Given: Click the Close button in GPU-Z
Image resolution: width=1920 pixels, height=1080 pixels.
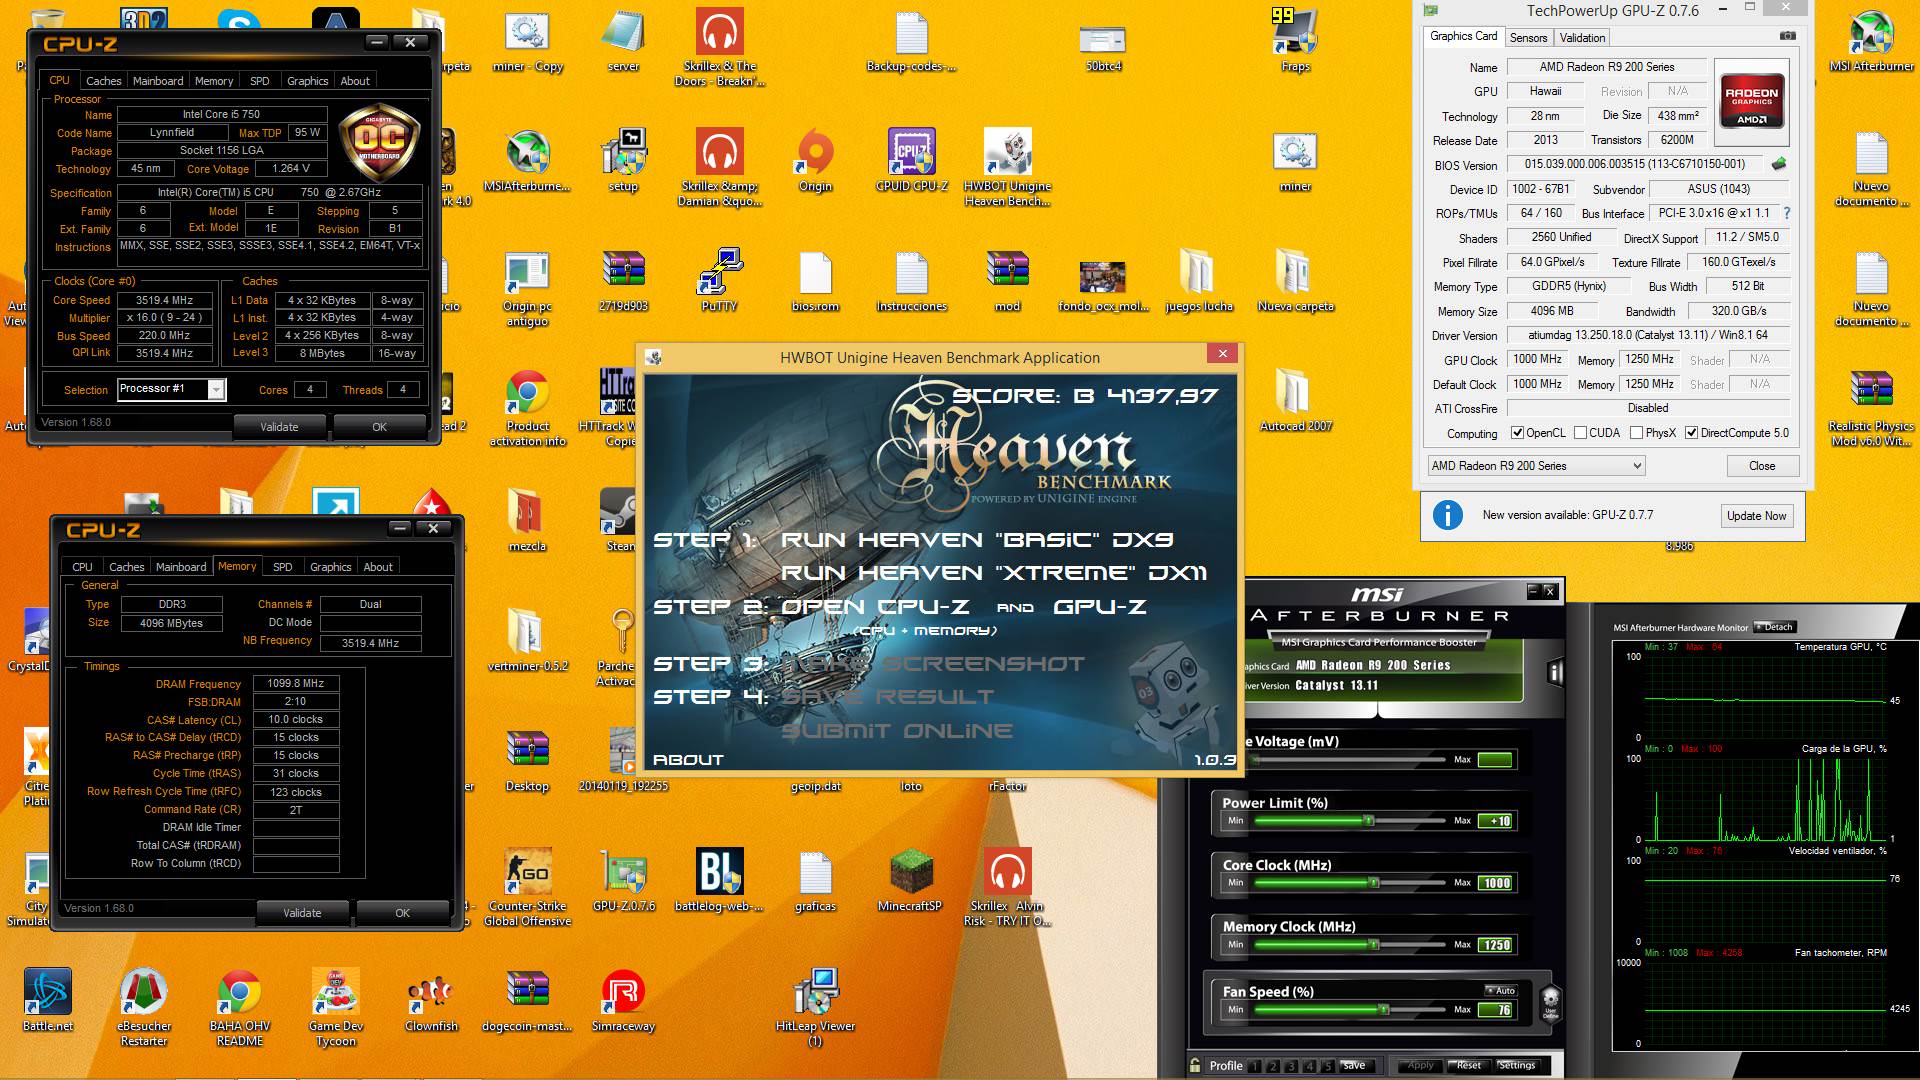Looking at the screenshot, I should 1762,466.
